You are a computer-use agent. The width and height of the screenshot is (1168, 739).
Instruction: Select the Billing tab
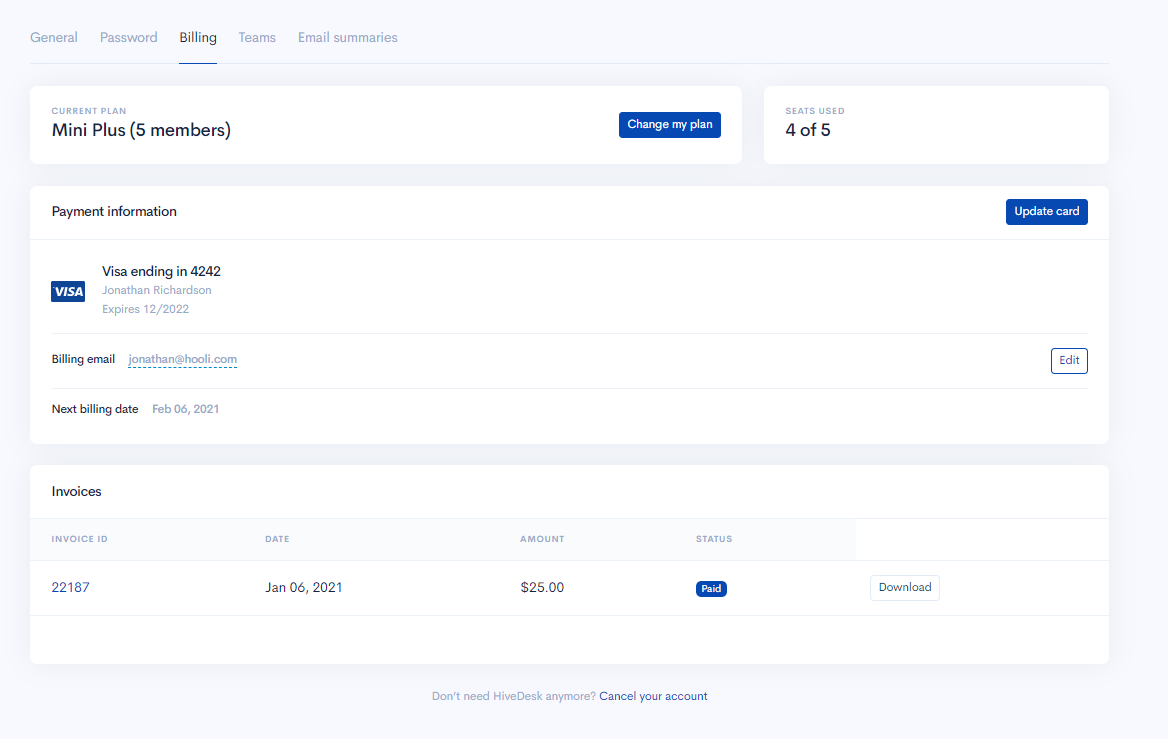point(198,37)
